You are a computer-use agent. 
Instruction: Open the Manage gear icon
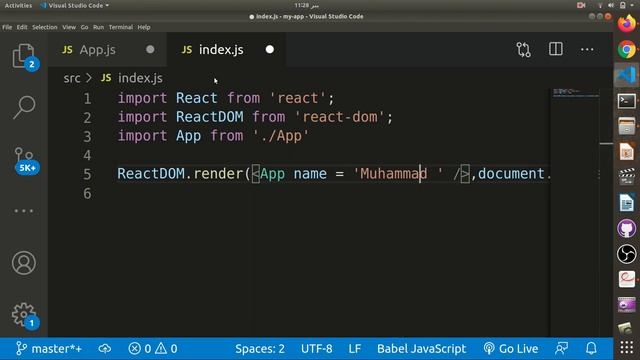coord(24,315)
